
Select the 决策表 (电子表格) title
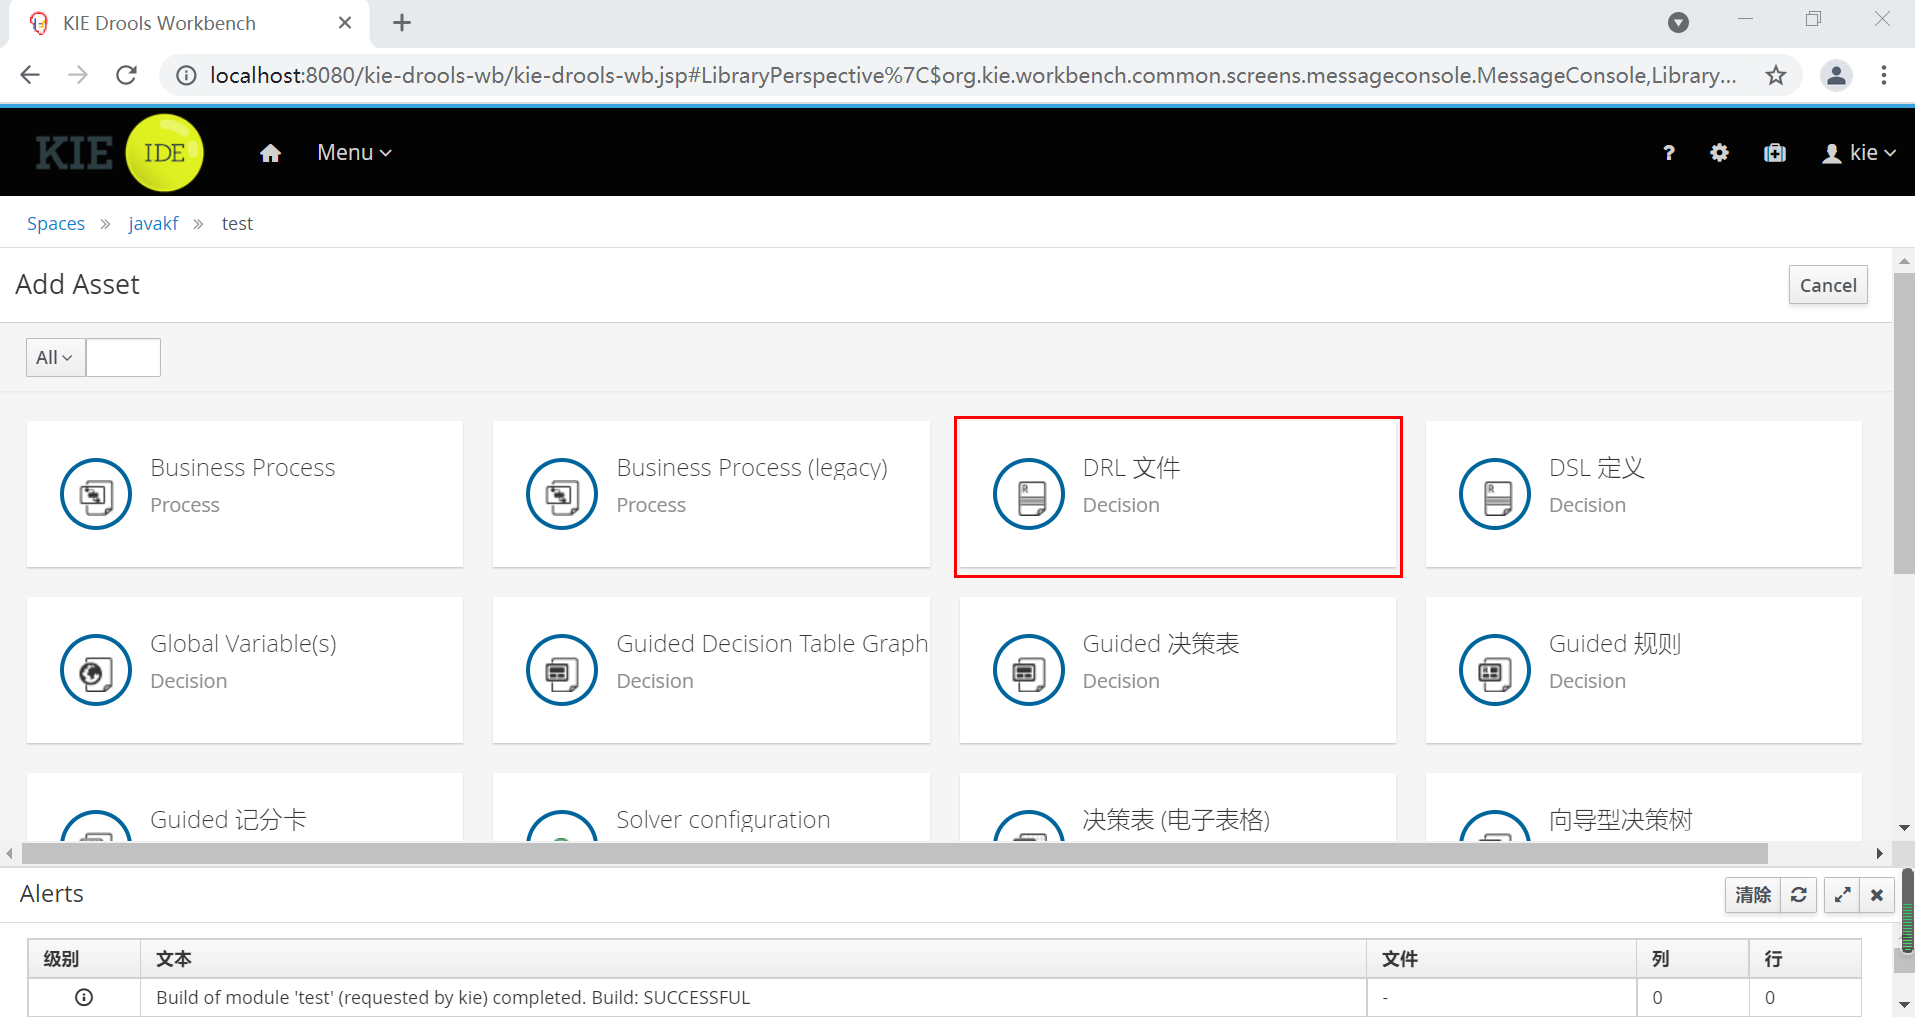click(1176, 820)
